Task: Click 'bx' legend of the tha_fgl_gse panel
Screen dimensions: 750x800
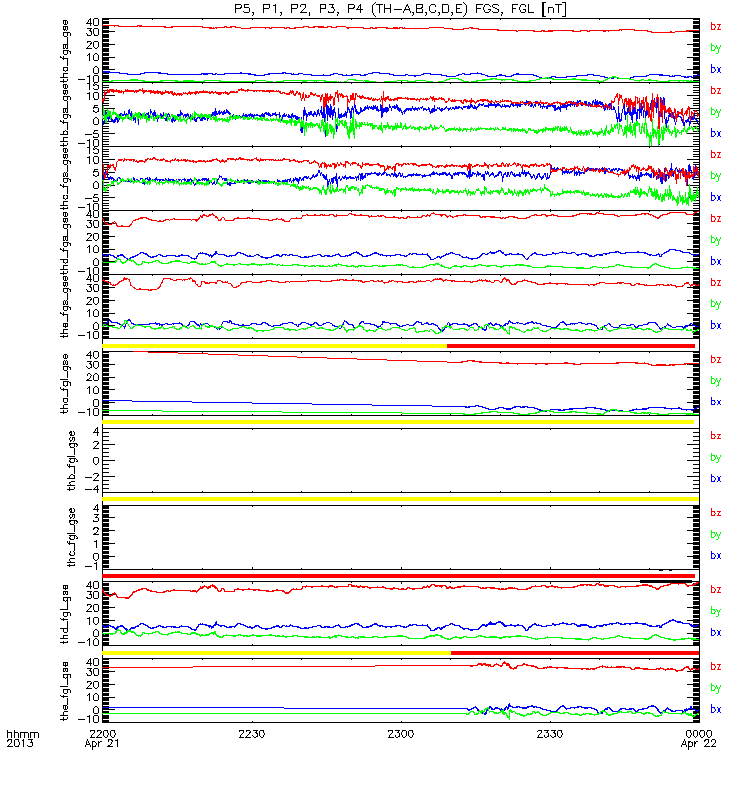Action: pyautogui.click(x=715, y=402)
